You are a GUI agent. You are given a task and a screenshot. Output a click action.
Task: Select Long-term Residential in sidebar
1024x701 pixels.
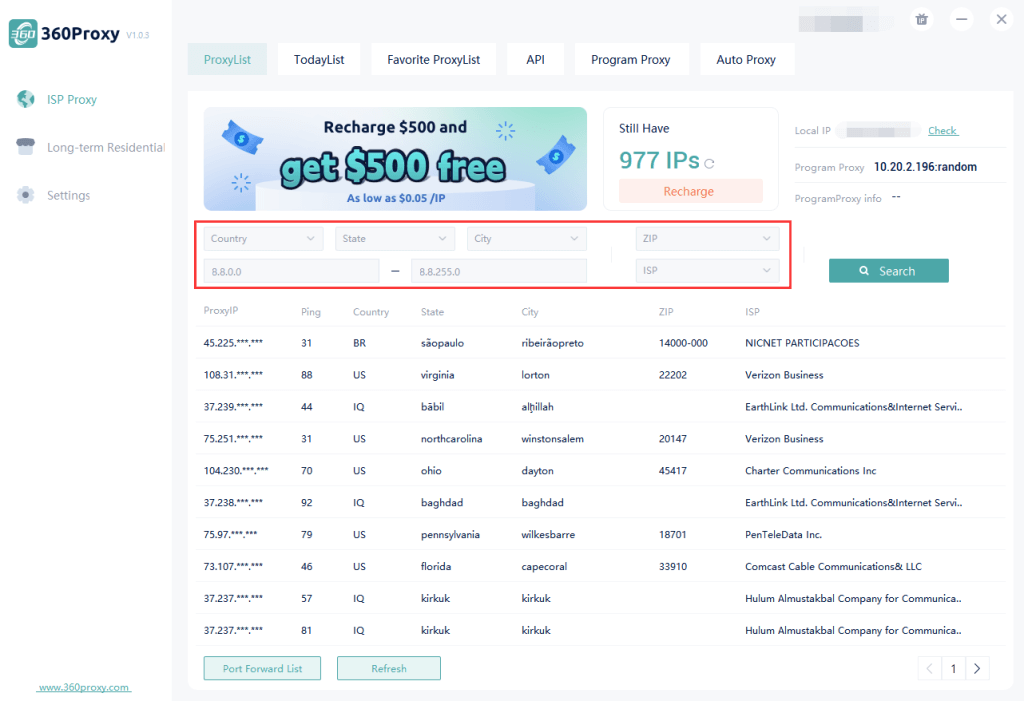click(x=106, y=148)
